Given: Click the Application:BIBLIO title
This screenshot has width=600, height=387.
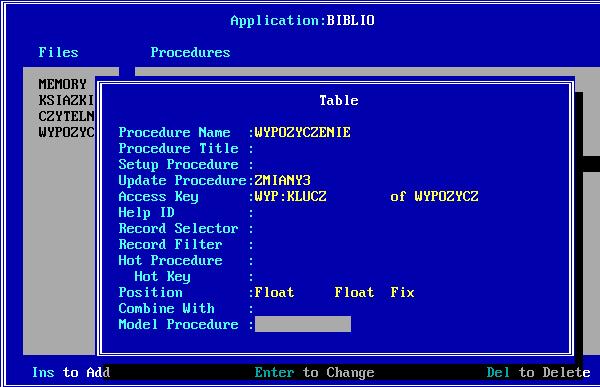Looking at the screenshot, I should [302, 20].
